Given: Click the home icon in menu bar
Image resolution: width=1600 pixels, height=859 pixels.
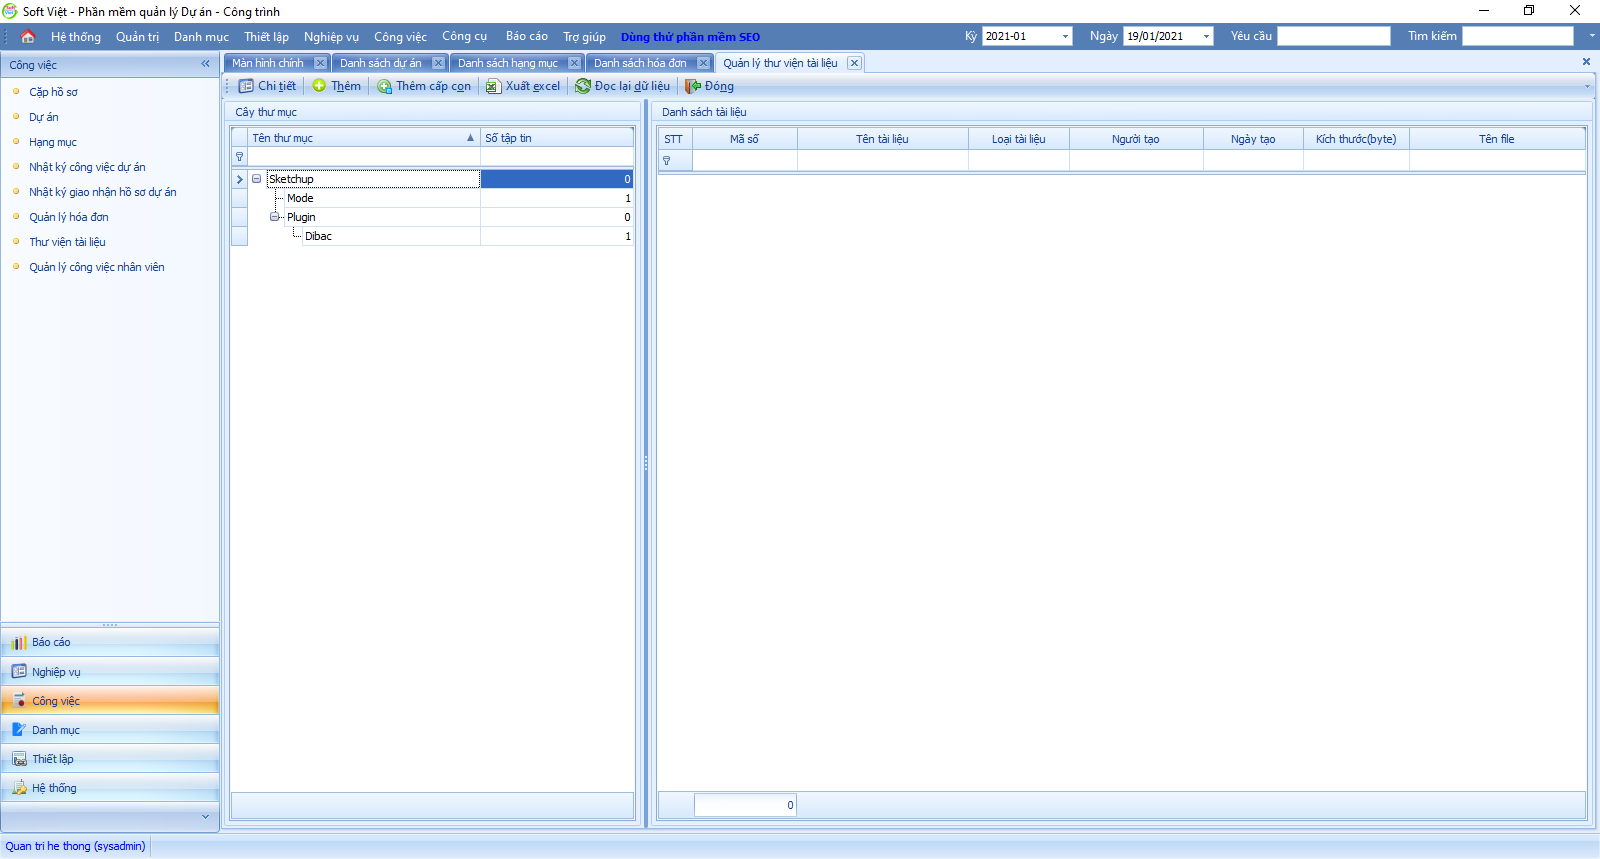Looking at the screenshot, I should click(x=28, y=36).
